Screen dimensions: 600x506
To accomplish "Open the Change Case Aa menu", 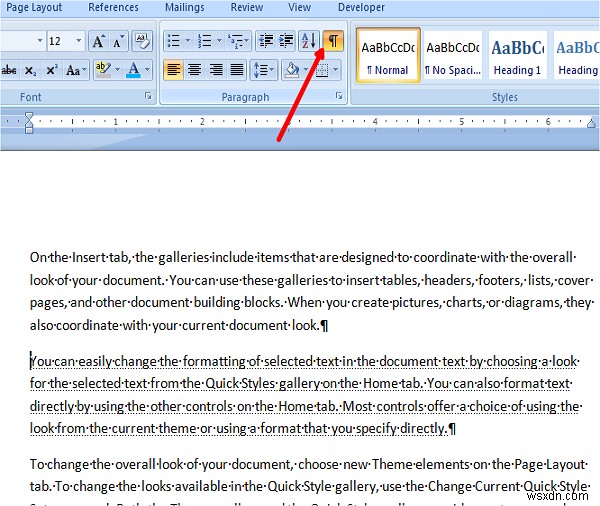I will point(76,70).
